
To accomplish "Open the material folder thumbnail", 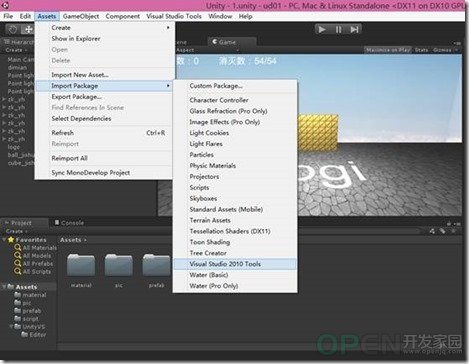I will tap(81, 265).
